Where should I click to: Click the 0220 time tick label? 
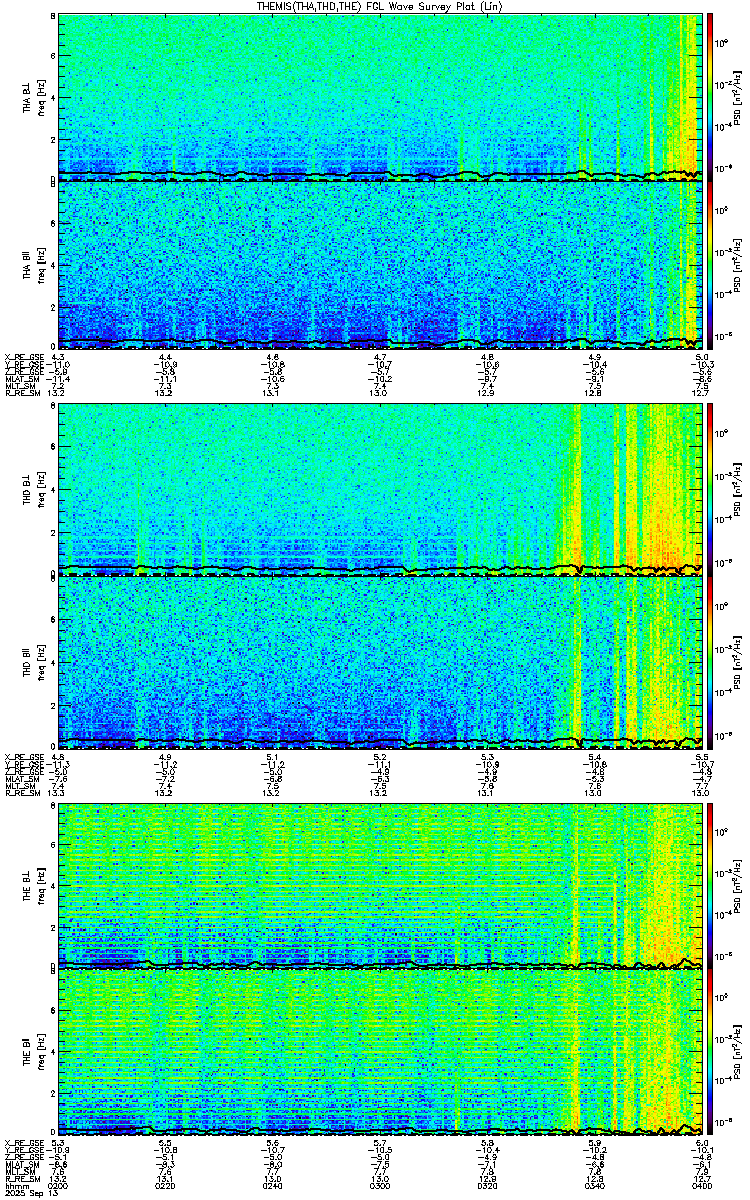point(166,1186)
